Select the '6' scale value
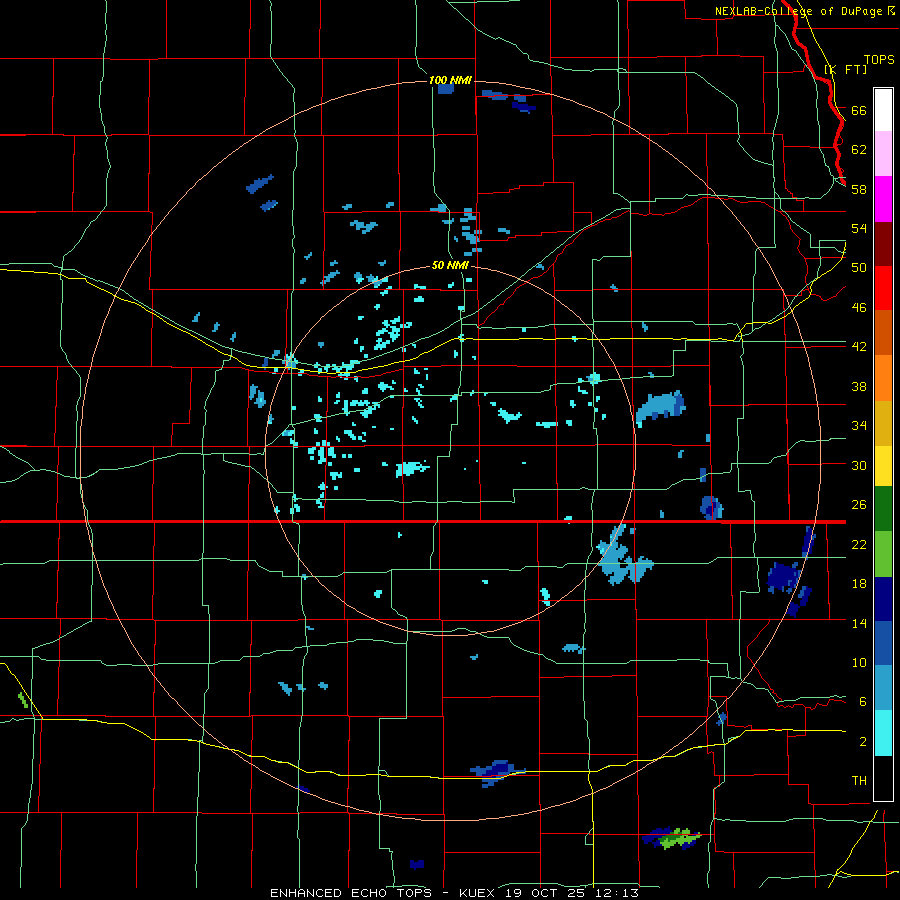The image size is (900, 900). (862, 702)
